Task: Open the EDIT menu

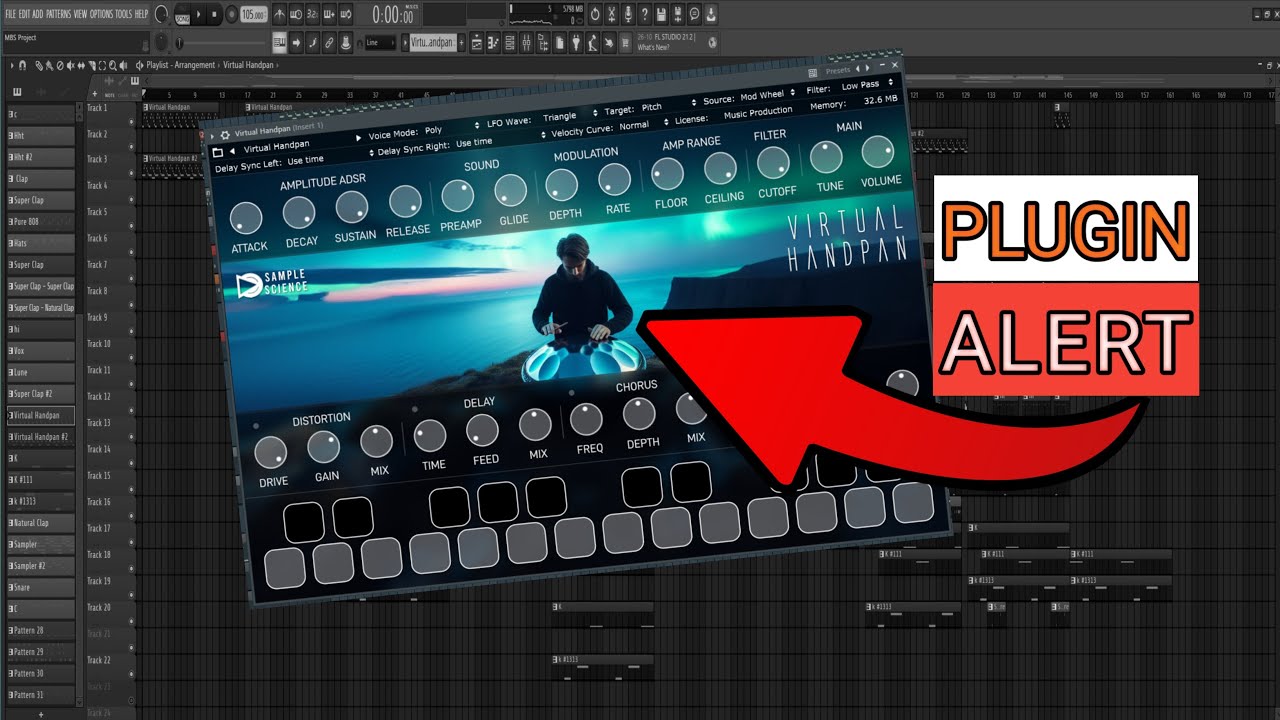Action: (25, 14)
